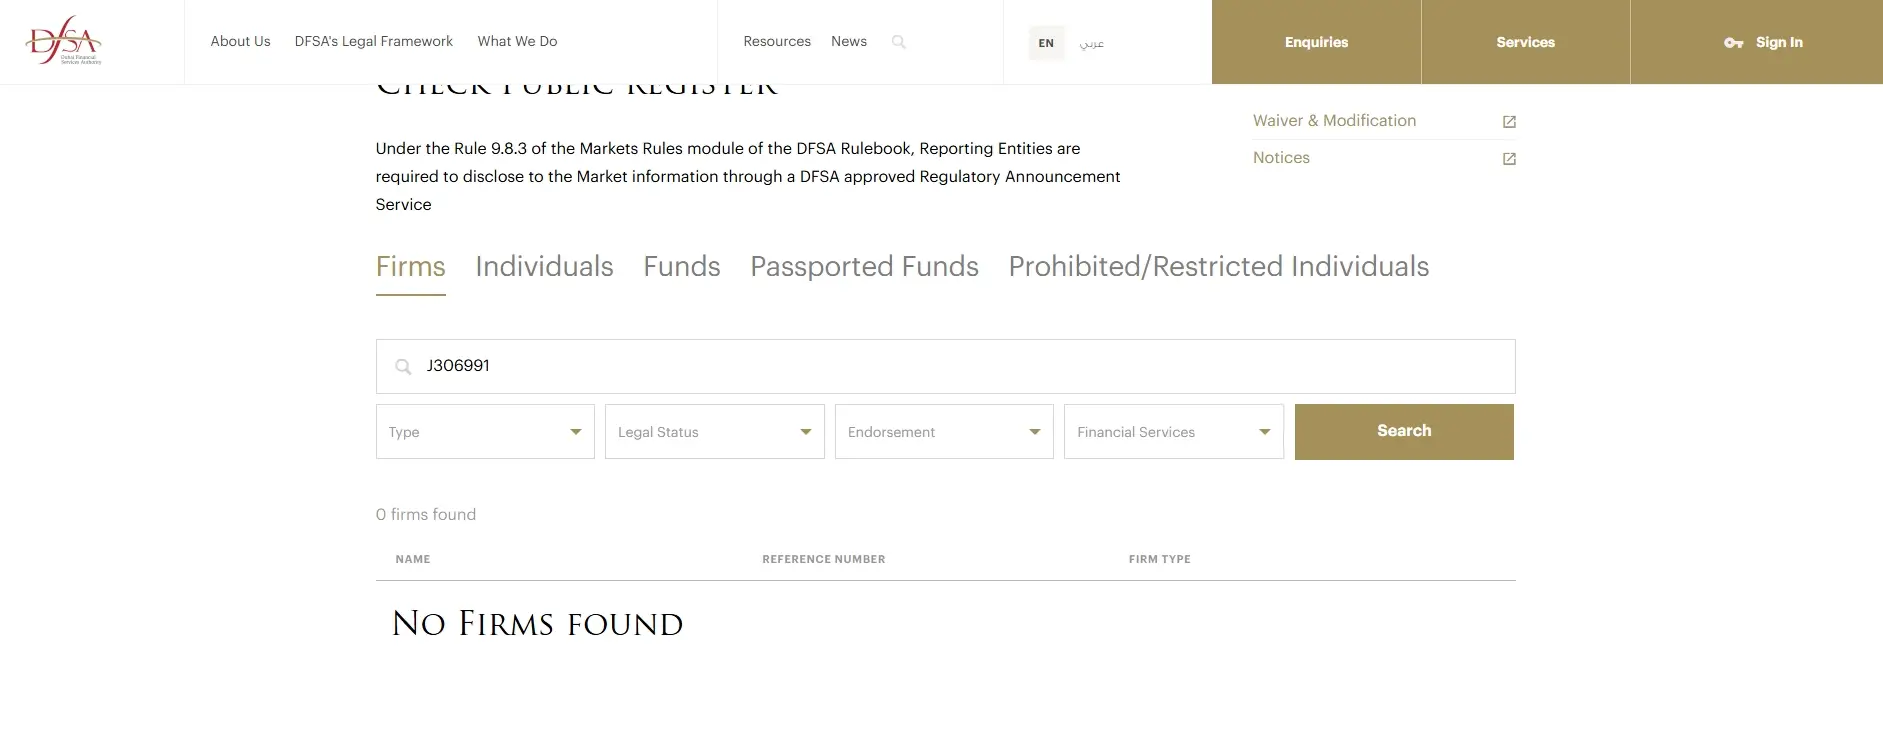Click the DFSA logo
Image resolution: width=1883 pixels, height=744 pixels.
64,41
